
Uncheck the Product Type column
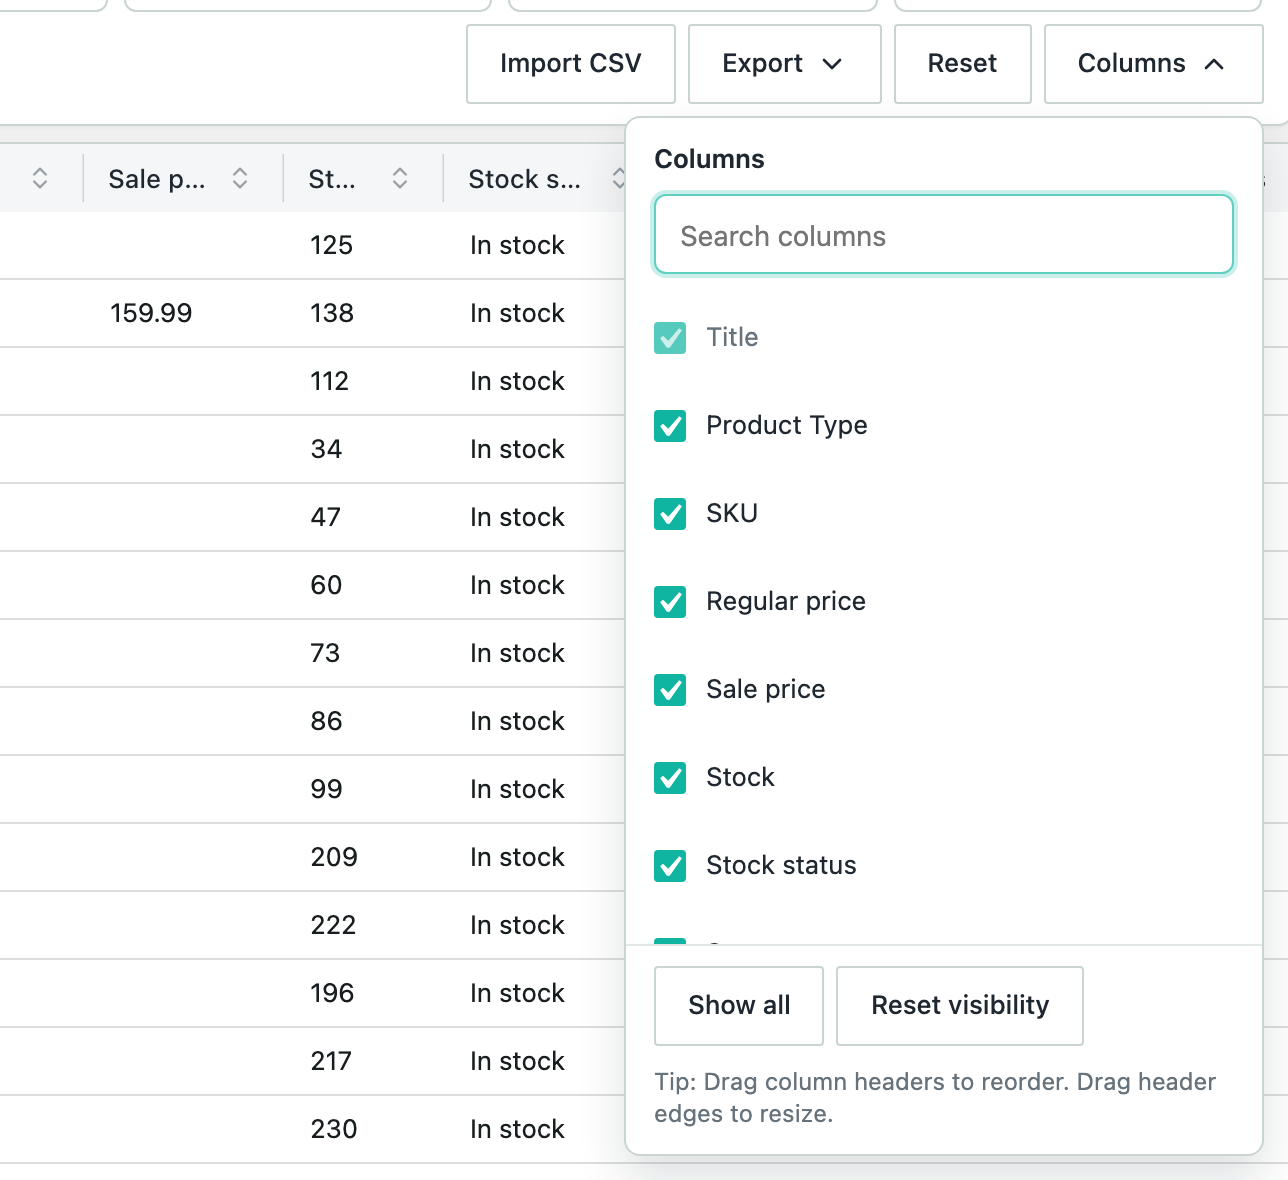coord(670,426)
